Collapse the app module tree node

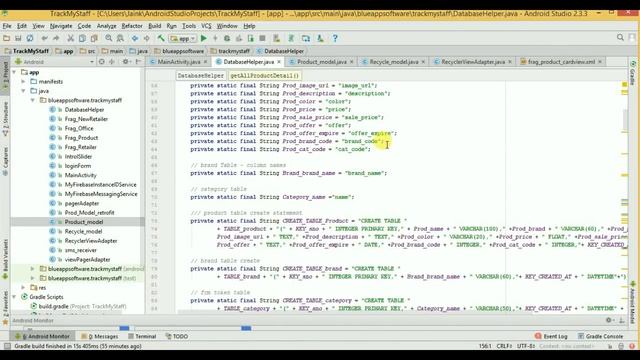(x=15, y=72)
